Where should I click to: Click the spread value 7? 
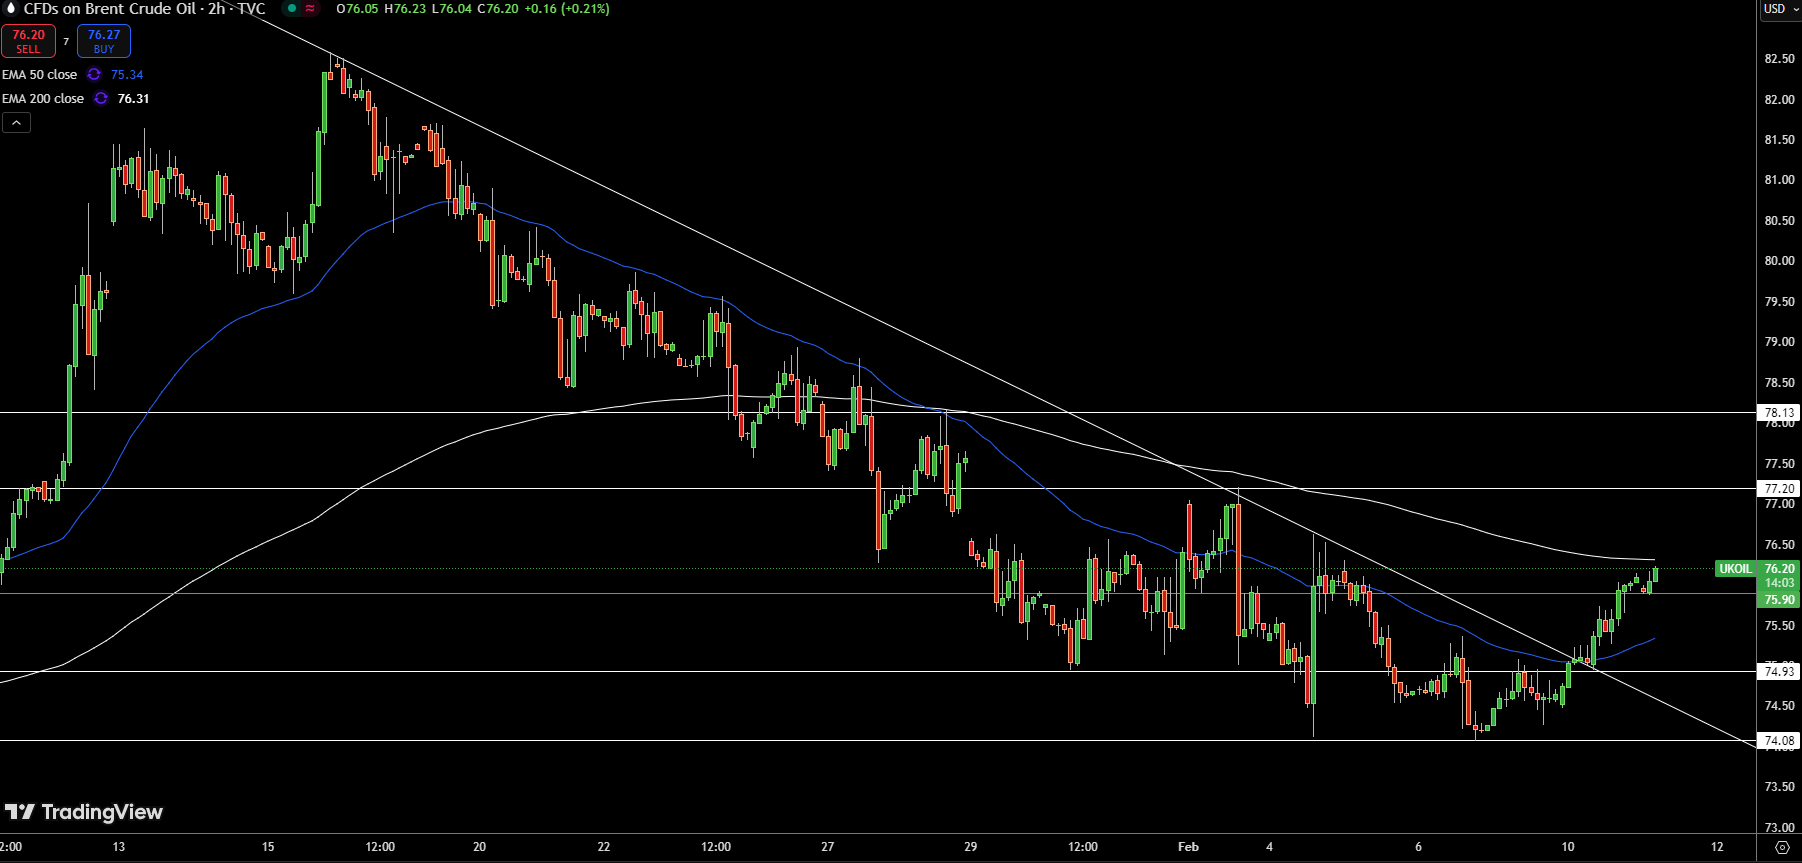(66, 41)
